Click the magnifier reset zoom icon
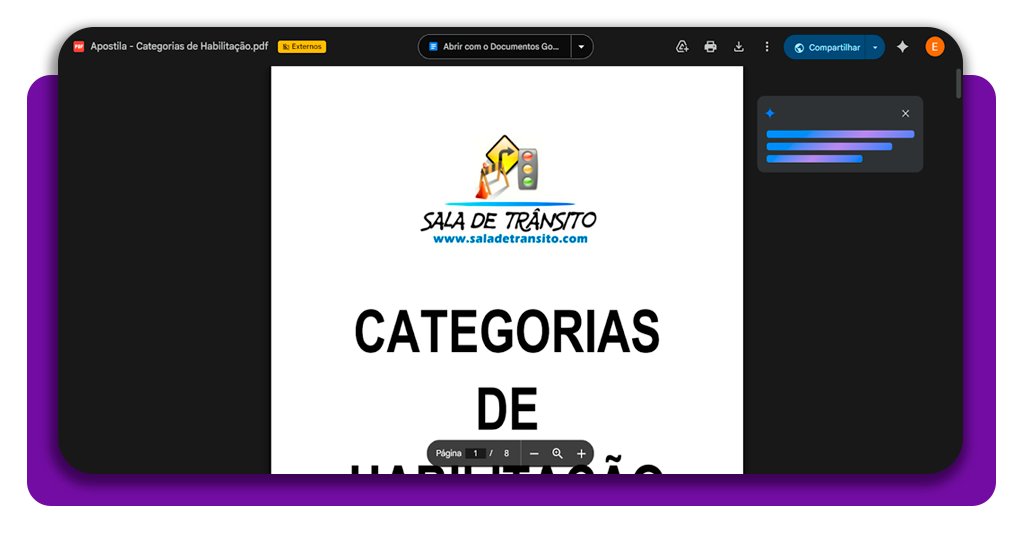Image resolution: width=1024 pixels, height=536 pixels. (x=558, y=453)
